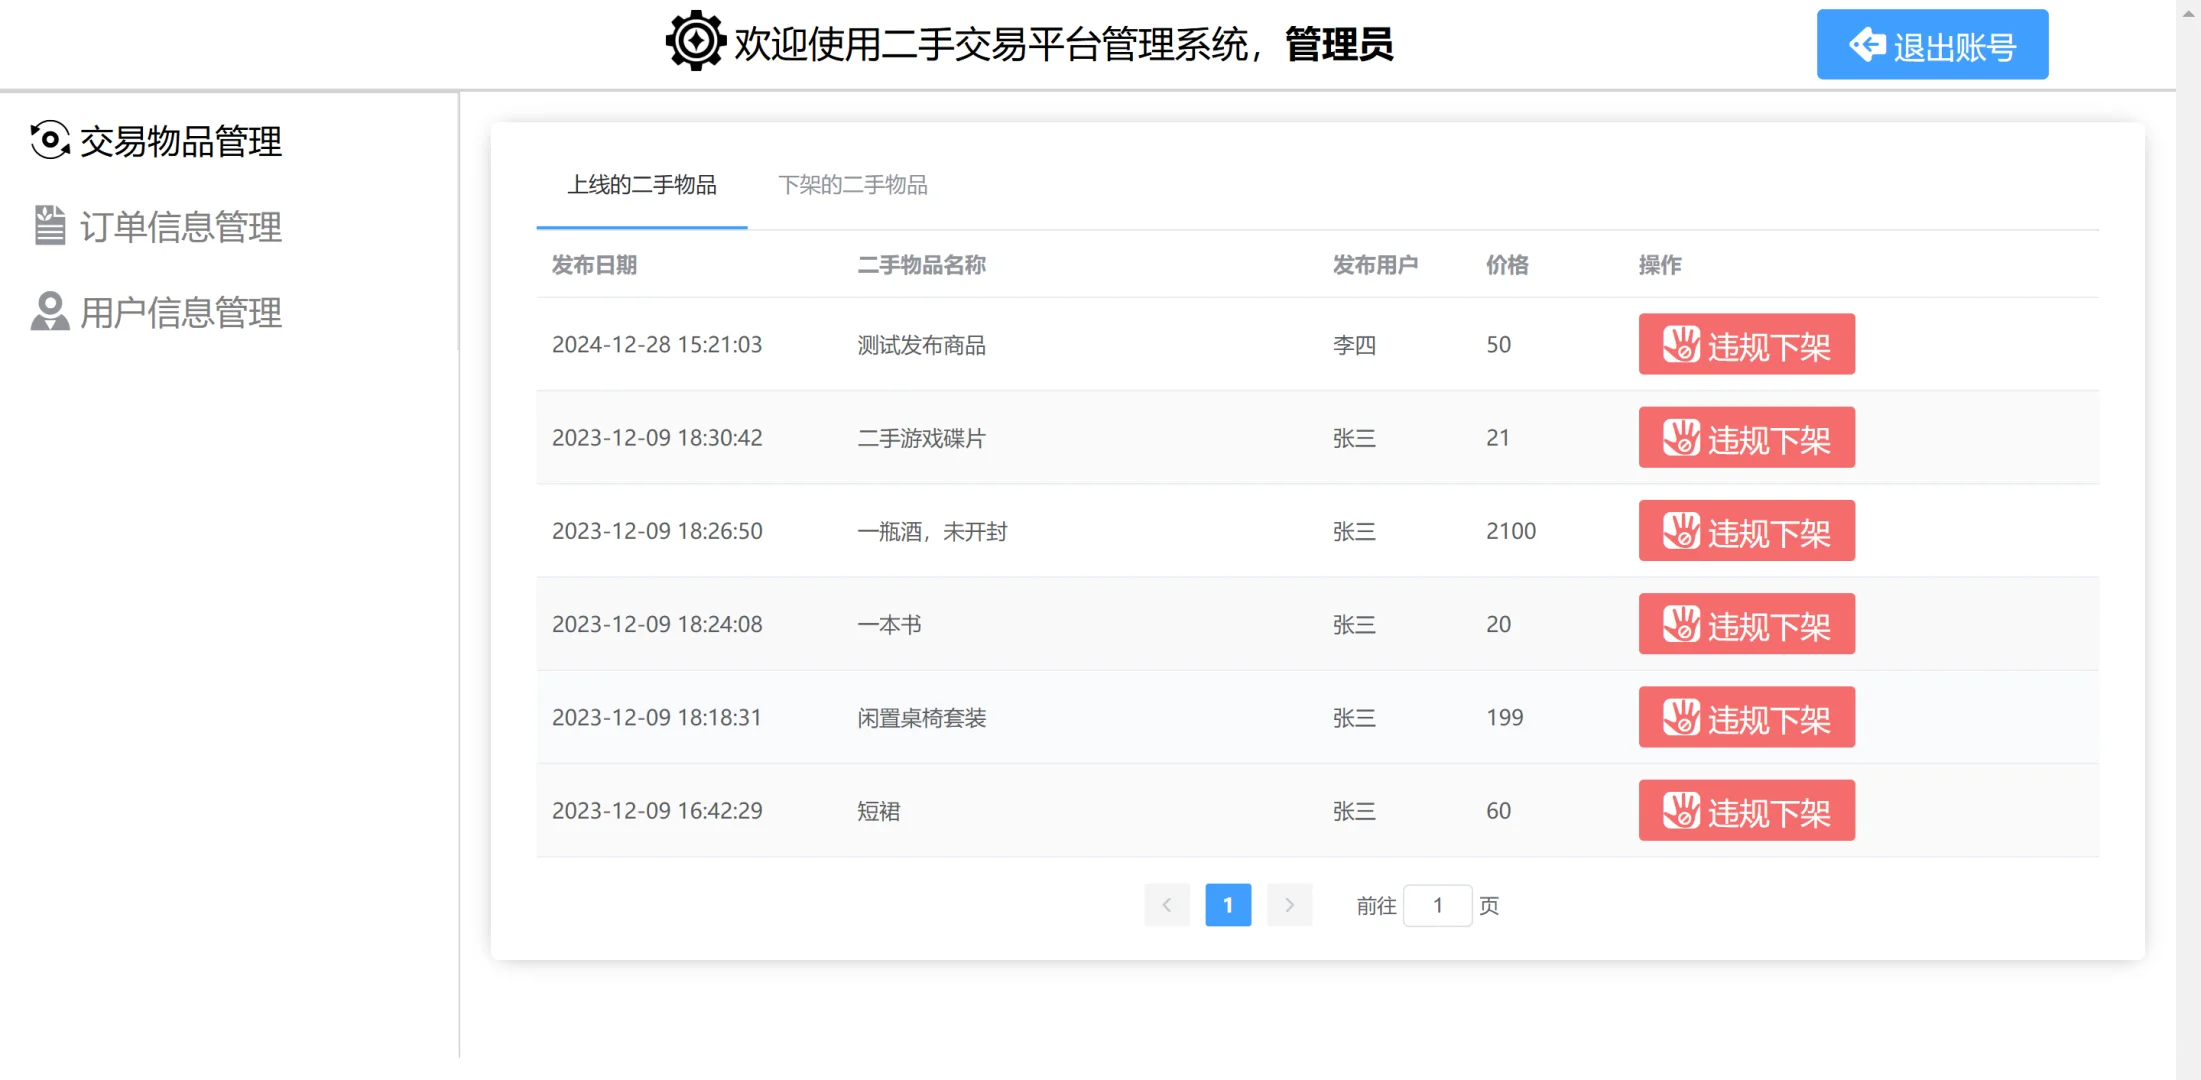
Task: Open 用户信息管理 from the sidebar
Action: tap(183, 311)
